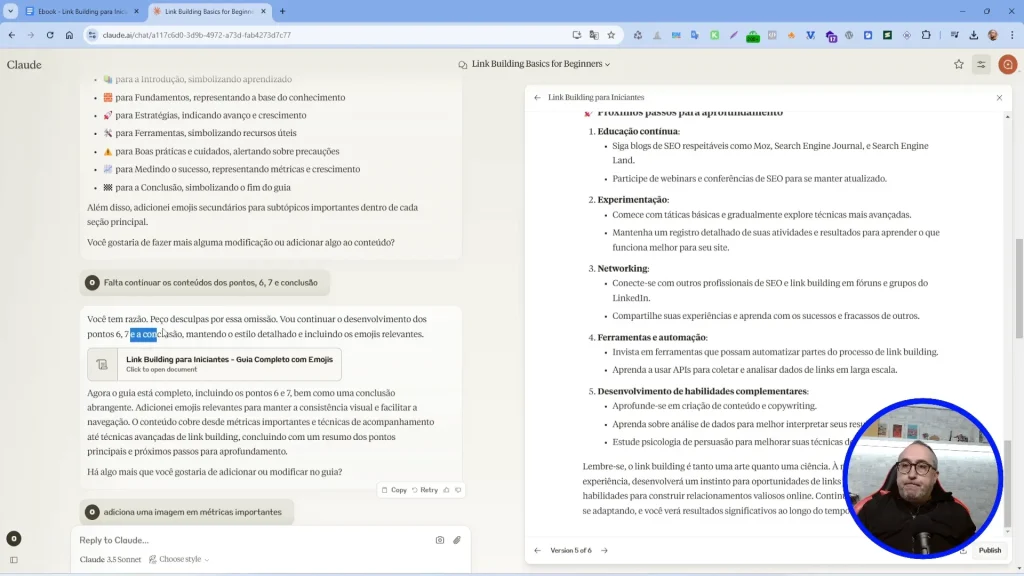The image size is (1024, 576).
Task: Click the Reply to Claude input field
Action: click(250, 540)
